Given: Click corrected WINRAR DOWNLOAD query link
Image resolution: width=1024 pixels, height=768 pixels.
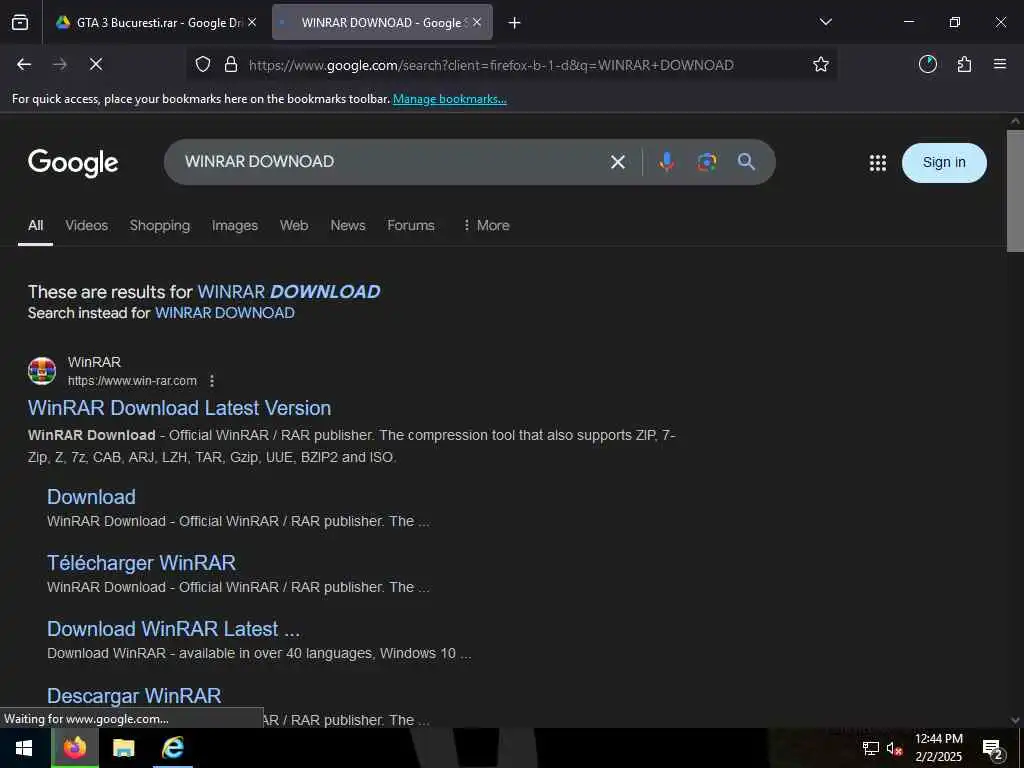Looking at the screenshot, I should coord(289,292).
